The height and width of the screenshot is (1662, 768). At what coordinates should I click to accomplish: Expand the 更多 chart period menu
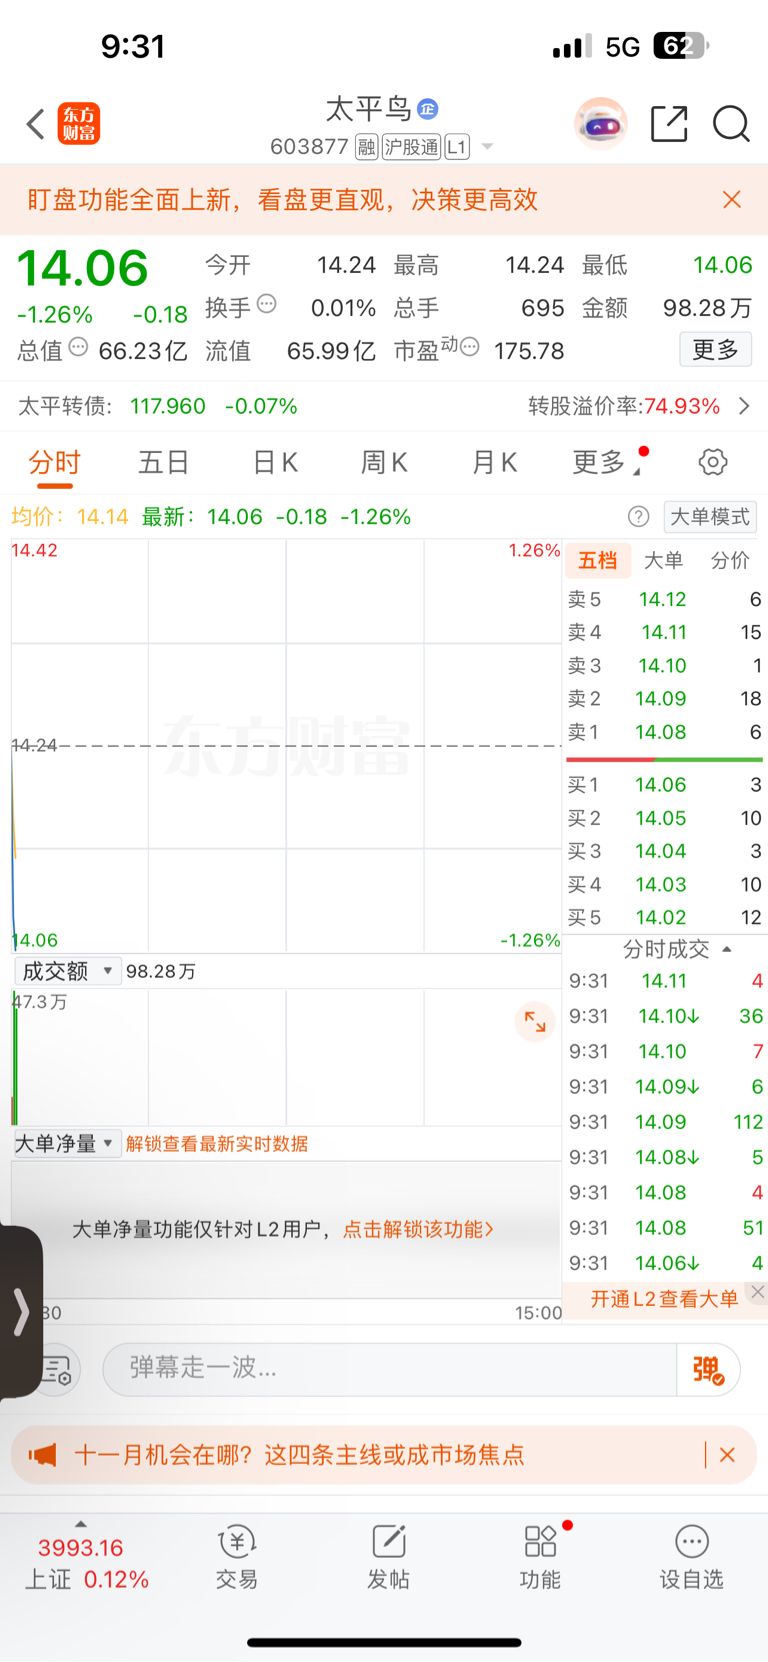(608, 463)
